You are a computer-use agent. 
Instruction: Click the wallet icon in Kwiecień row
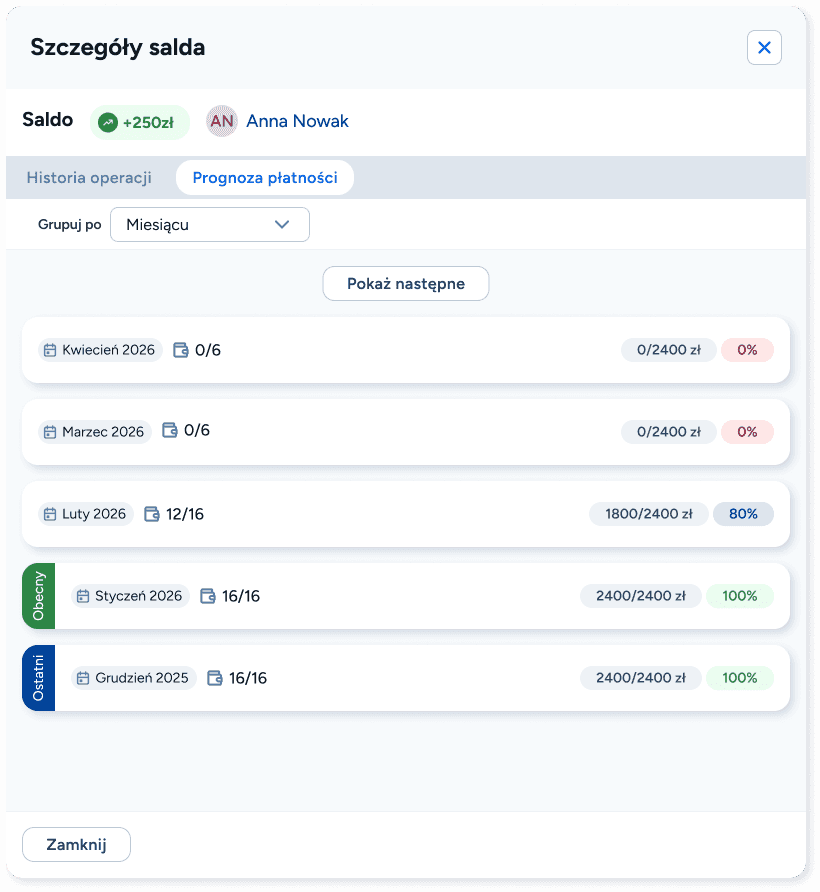181,350
